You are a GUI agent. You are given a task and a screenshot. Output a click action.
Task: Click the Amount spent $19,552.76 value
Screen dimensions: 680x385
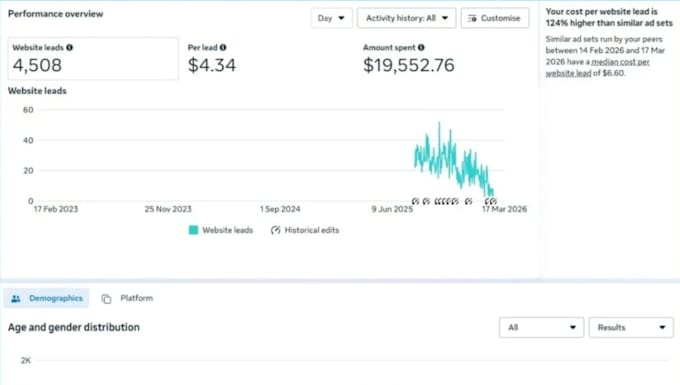coord(409,65)
